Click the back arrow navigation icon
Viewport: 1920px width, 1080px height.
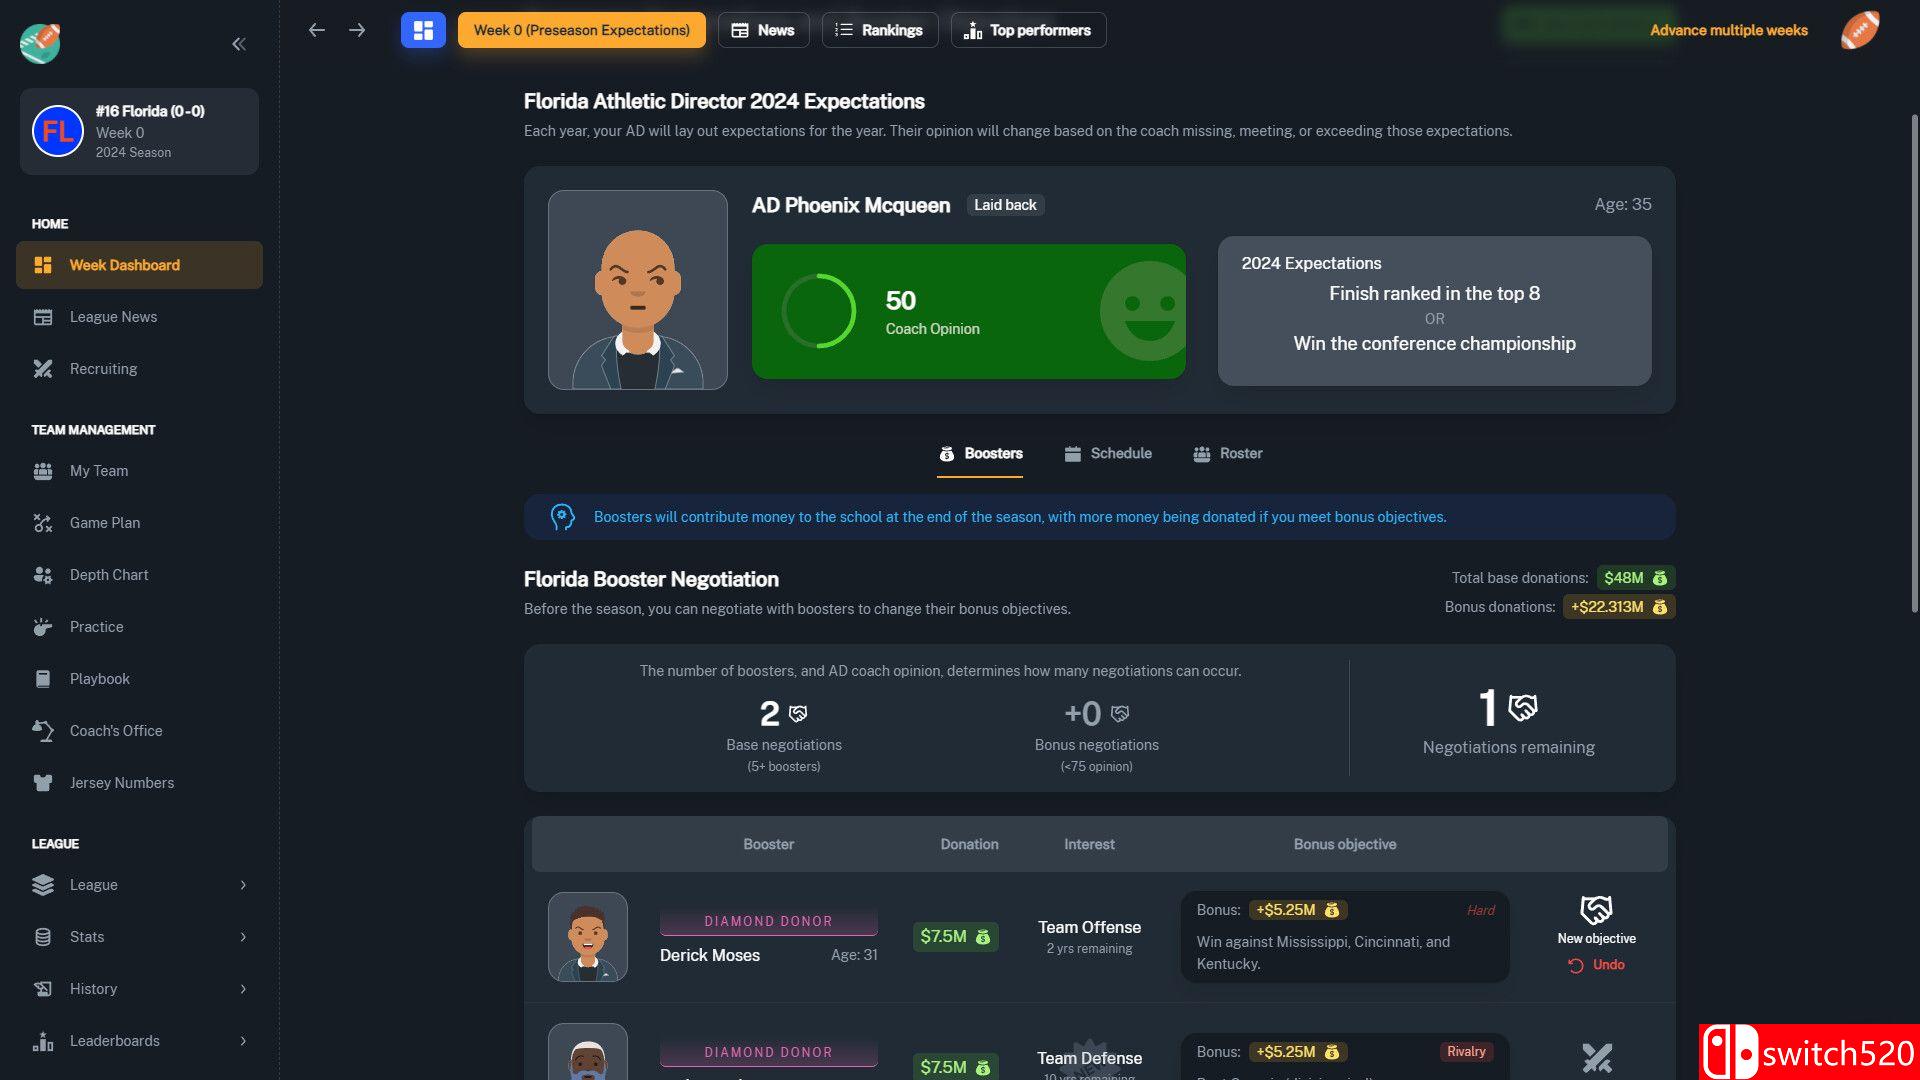coord(317,30)
